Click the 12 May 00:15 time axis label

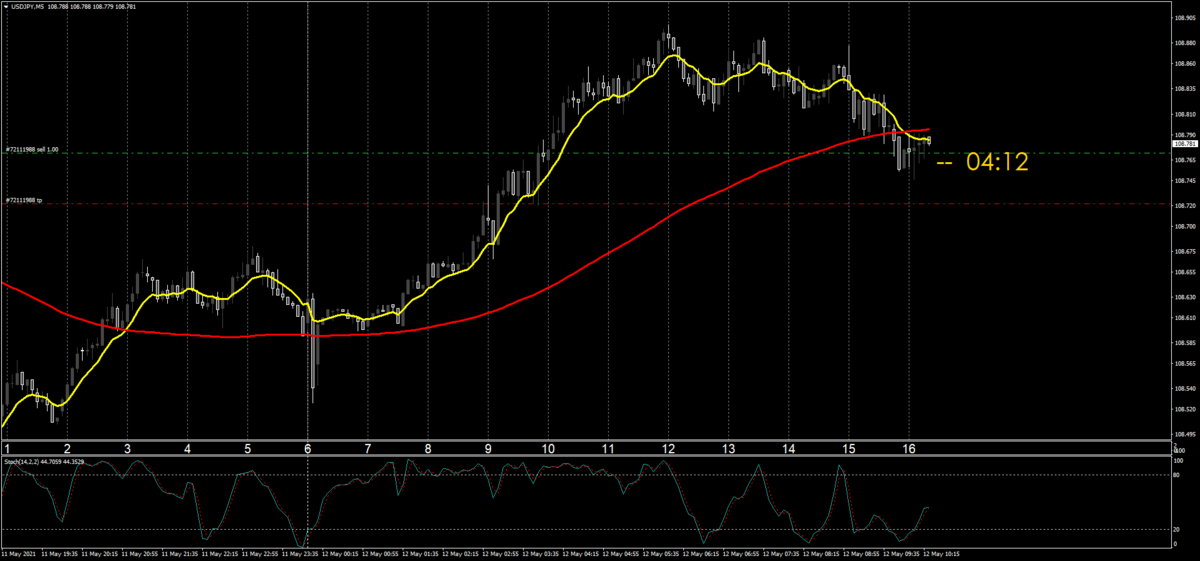tap(340, 554)
